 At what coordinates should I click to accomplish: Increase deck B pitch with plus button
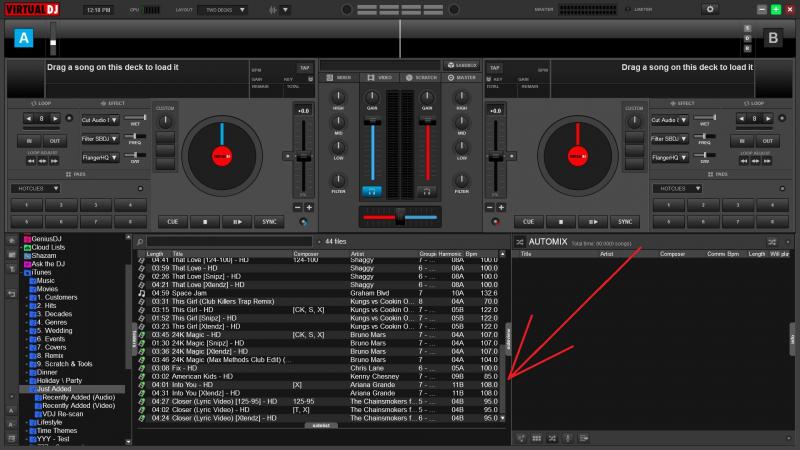click(501, 207)
